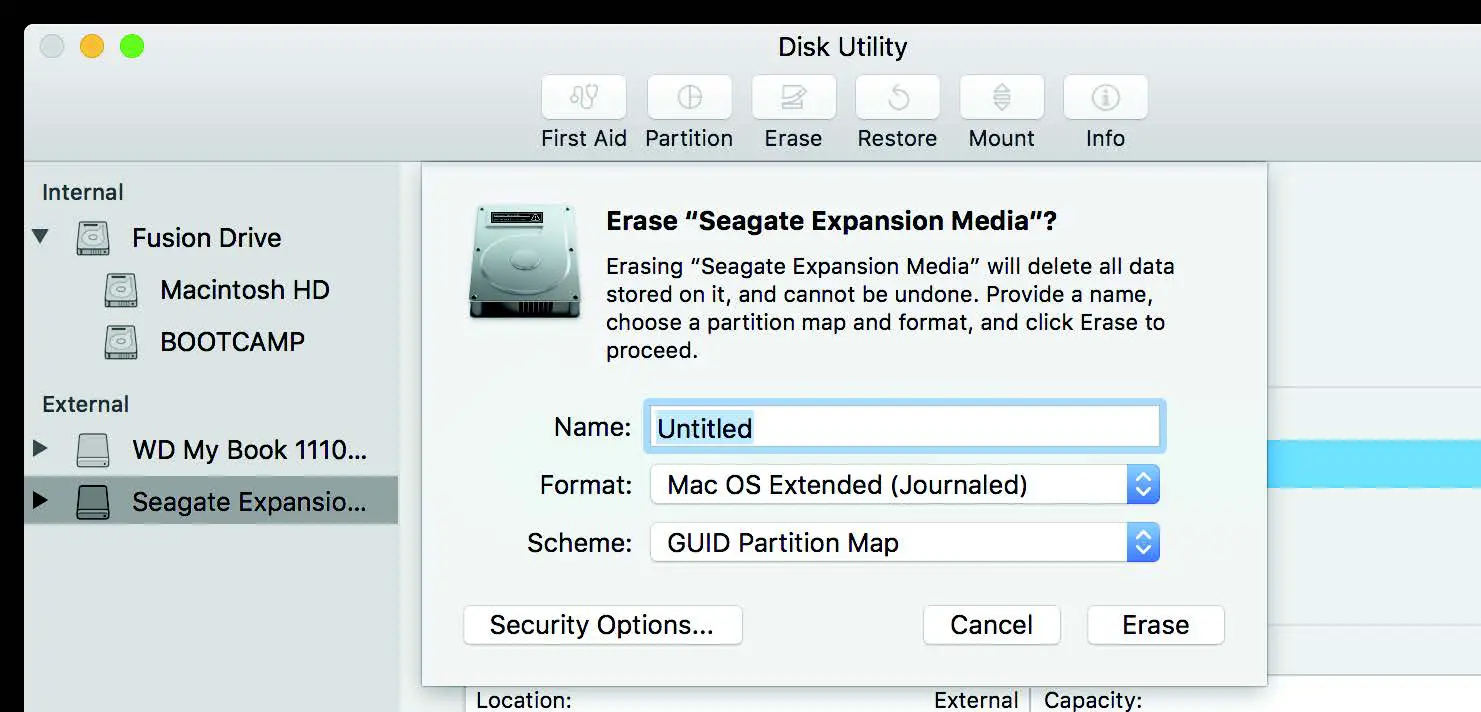Click the Seagate Expansion drive icon
The image size is (1481, 712).
(x=93, y=502)
